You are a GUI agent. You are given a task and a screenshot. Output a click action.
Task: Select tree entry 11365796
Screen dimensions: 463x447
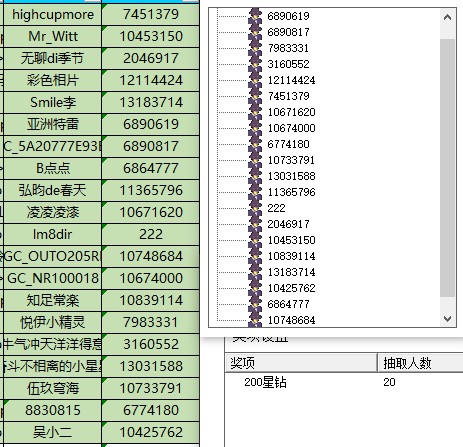292,192
